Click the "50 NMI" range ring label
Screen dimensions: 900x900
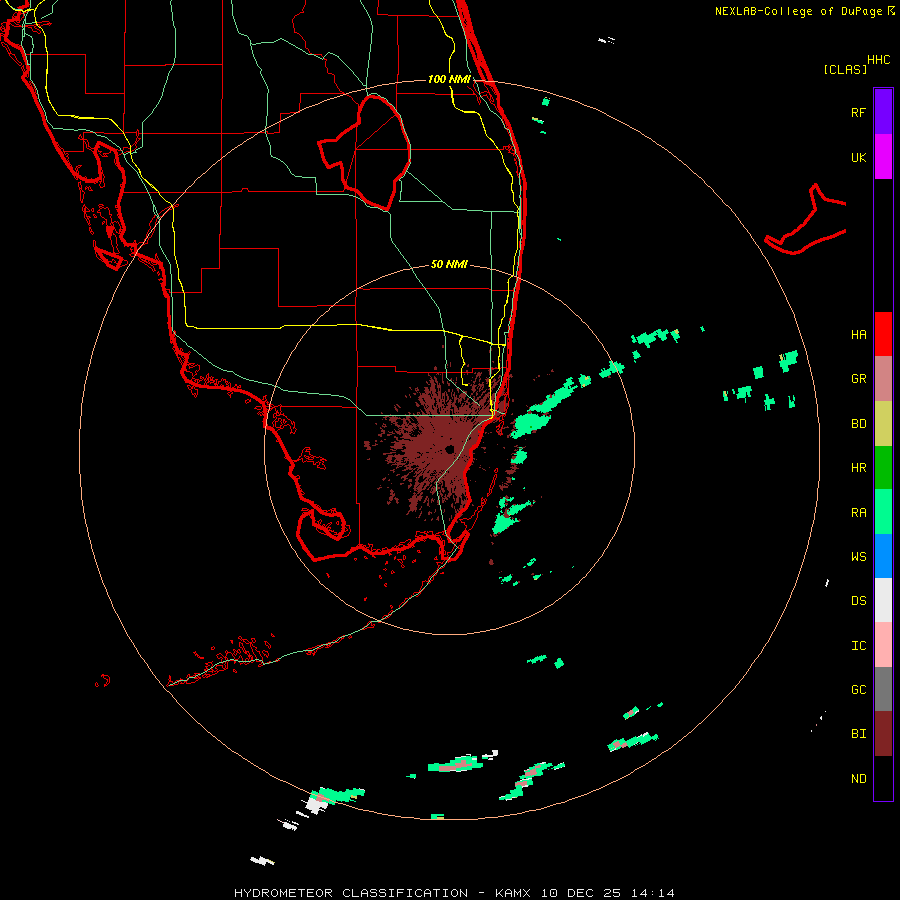tap(449, 264)
